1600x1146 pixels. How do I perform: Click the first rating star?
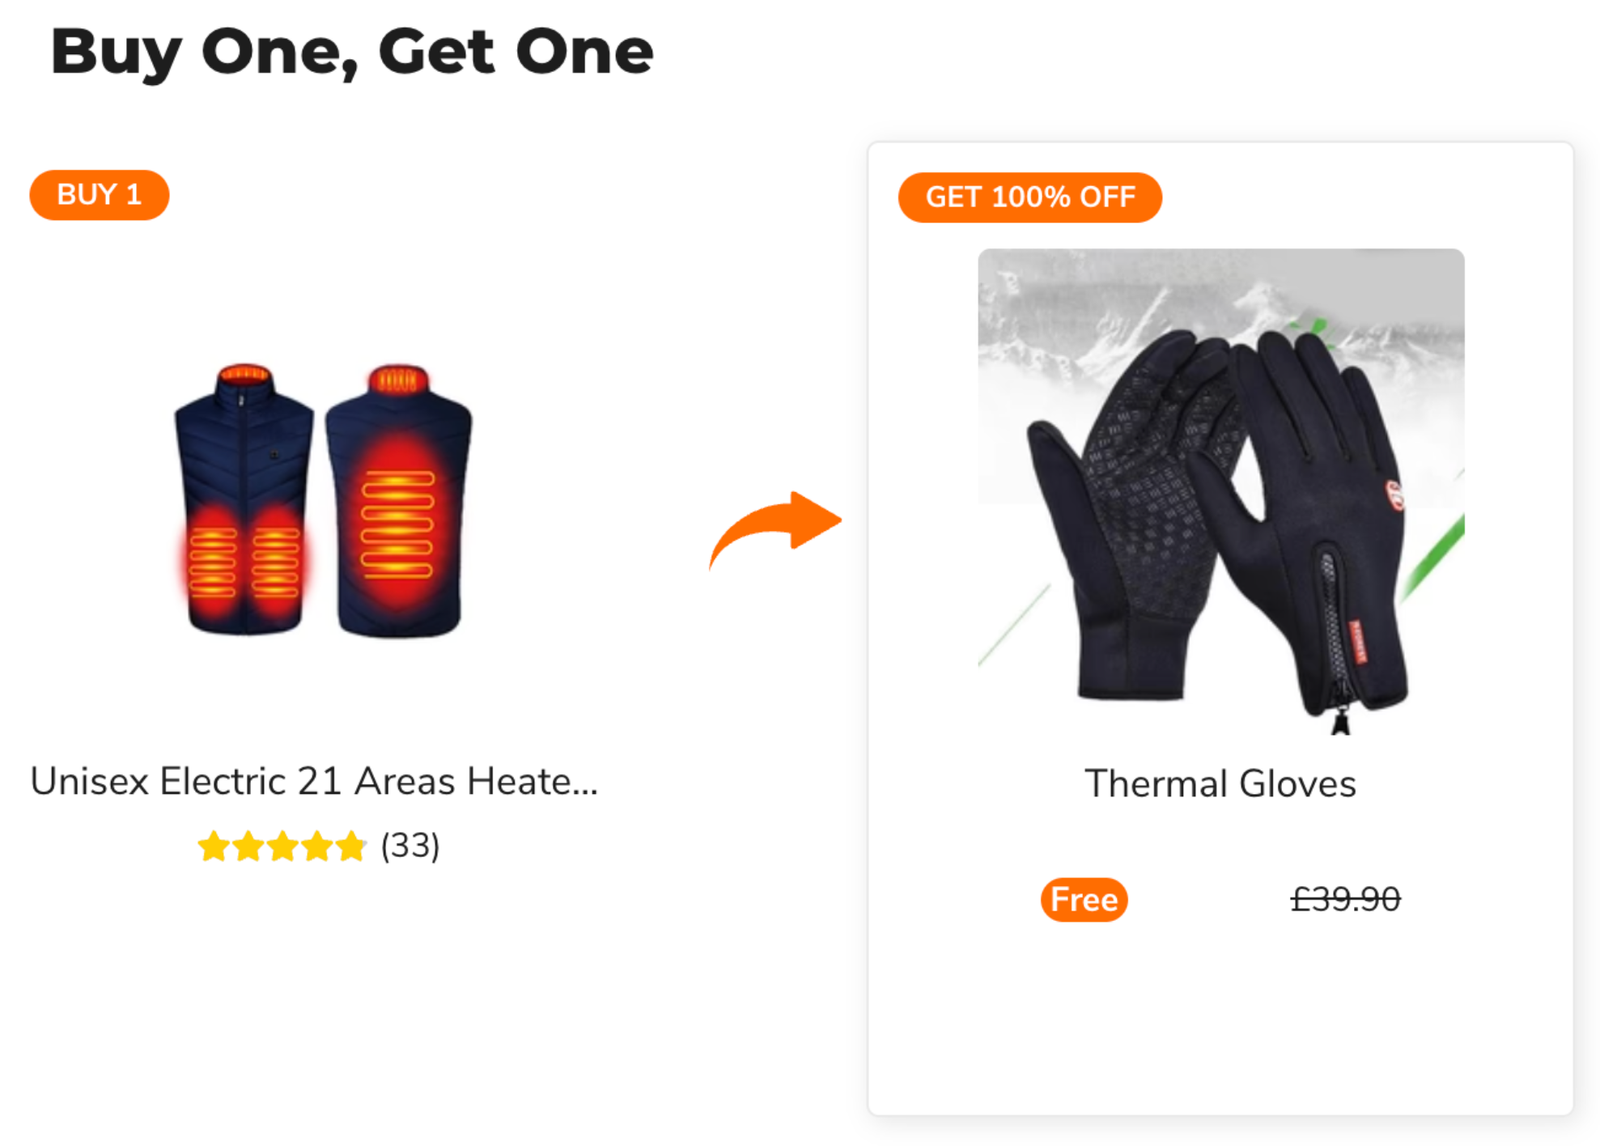coord(213,847)
